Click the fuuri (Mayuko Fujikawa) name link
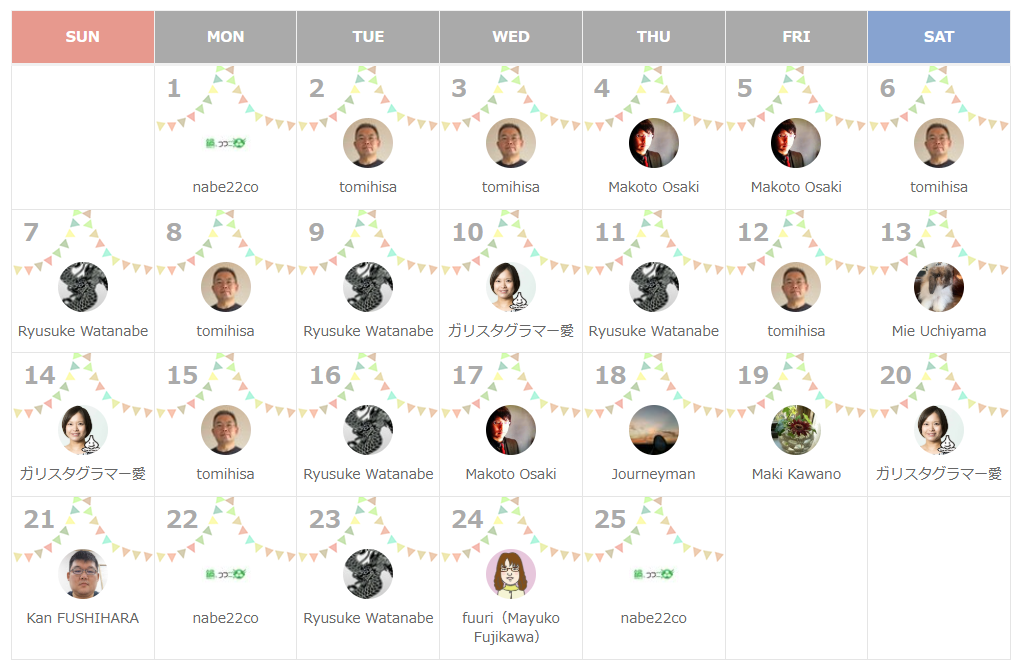Image resolution: width=1027 pixels, height=666 pixels. point(511,627)
